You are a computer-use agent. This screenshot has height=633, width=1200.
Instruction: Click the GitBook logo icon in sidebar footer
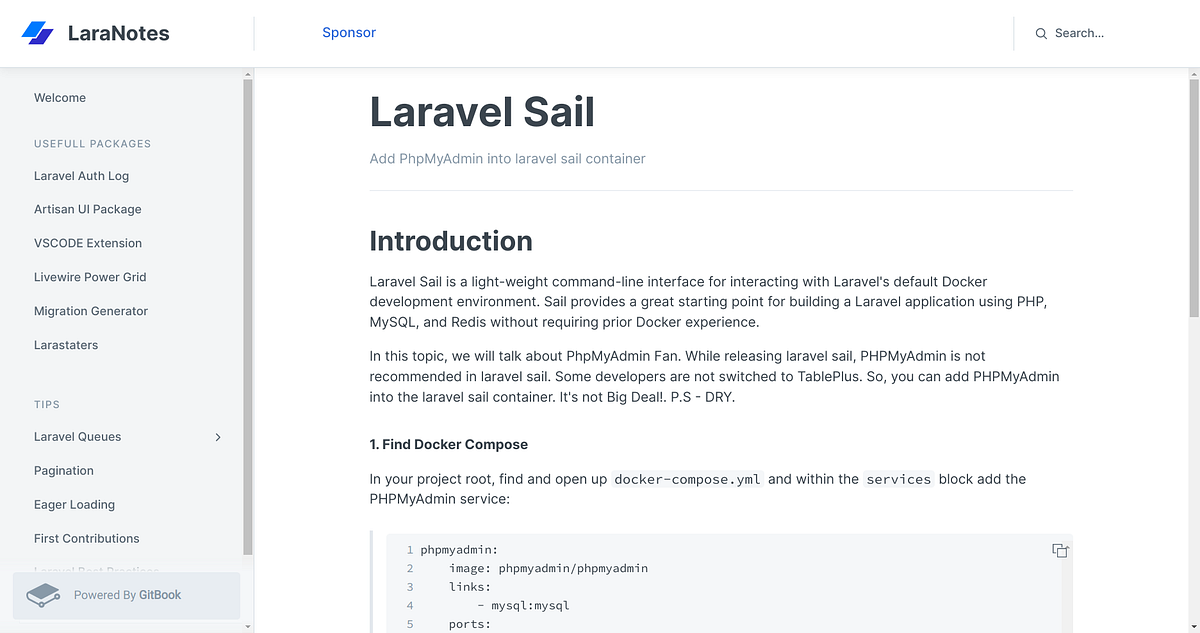pyautogui.click(x=42, y=594)
